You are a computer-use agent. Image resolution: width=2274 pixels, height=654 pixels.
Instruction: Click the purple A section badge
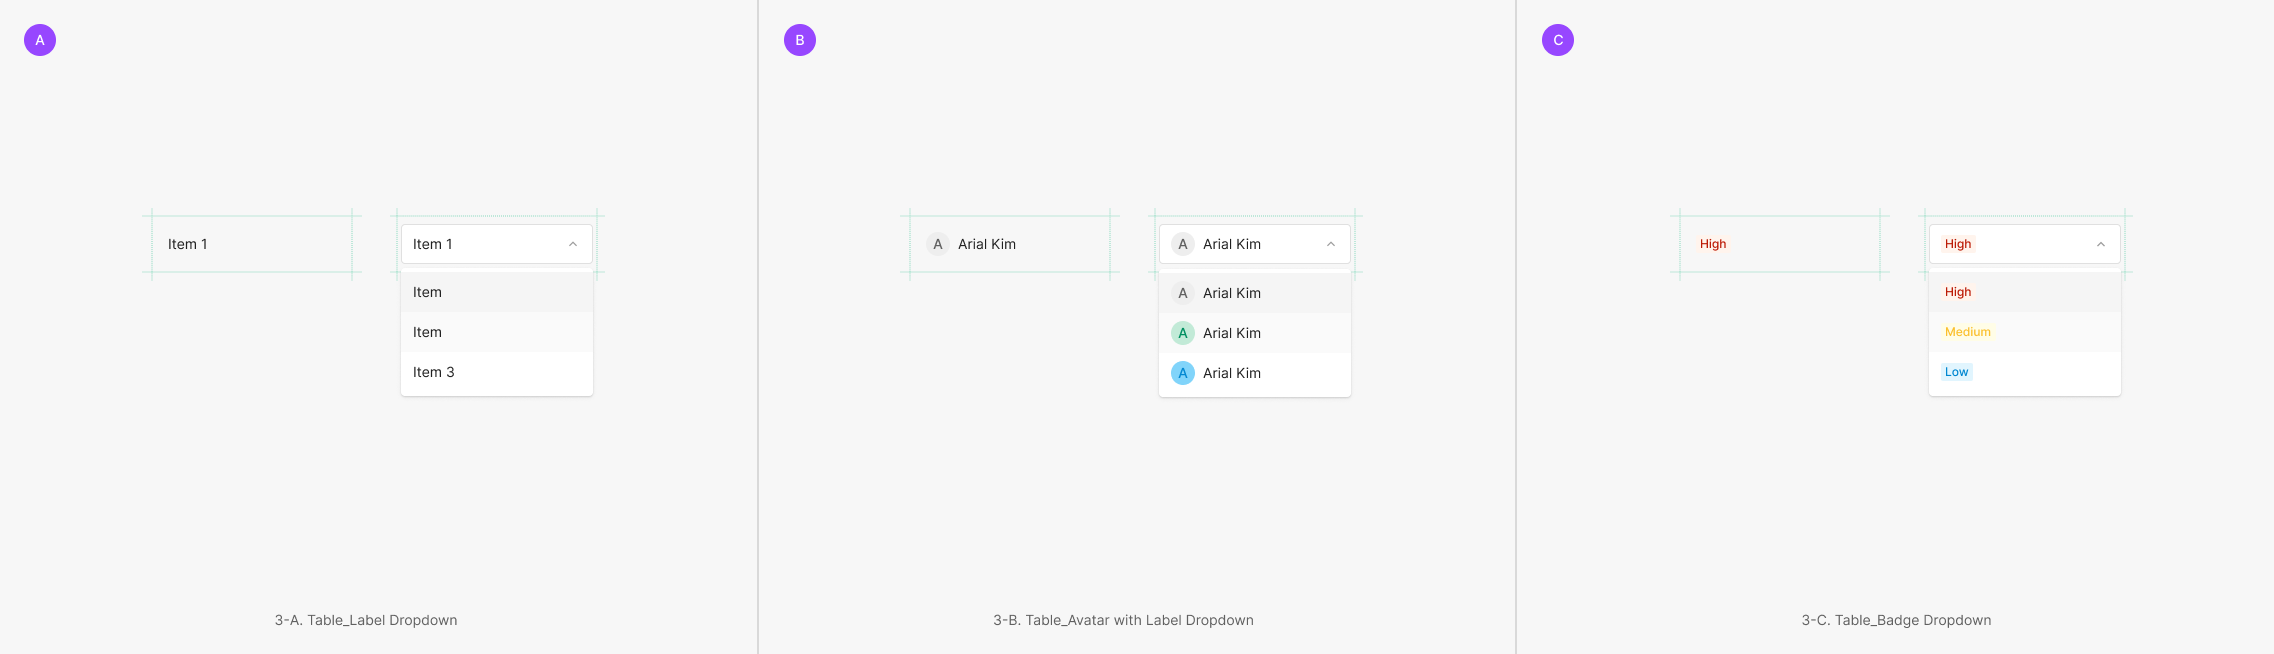(x=40, y=40)
